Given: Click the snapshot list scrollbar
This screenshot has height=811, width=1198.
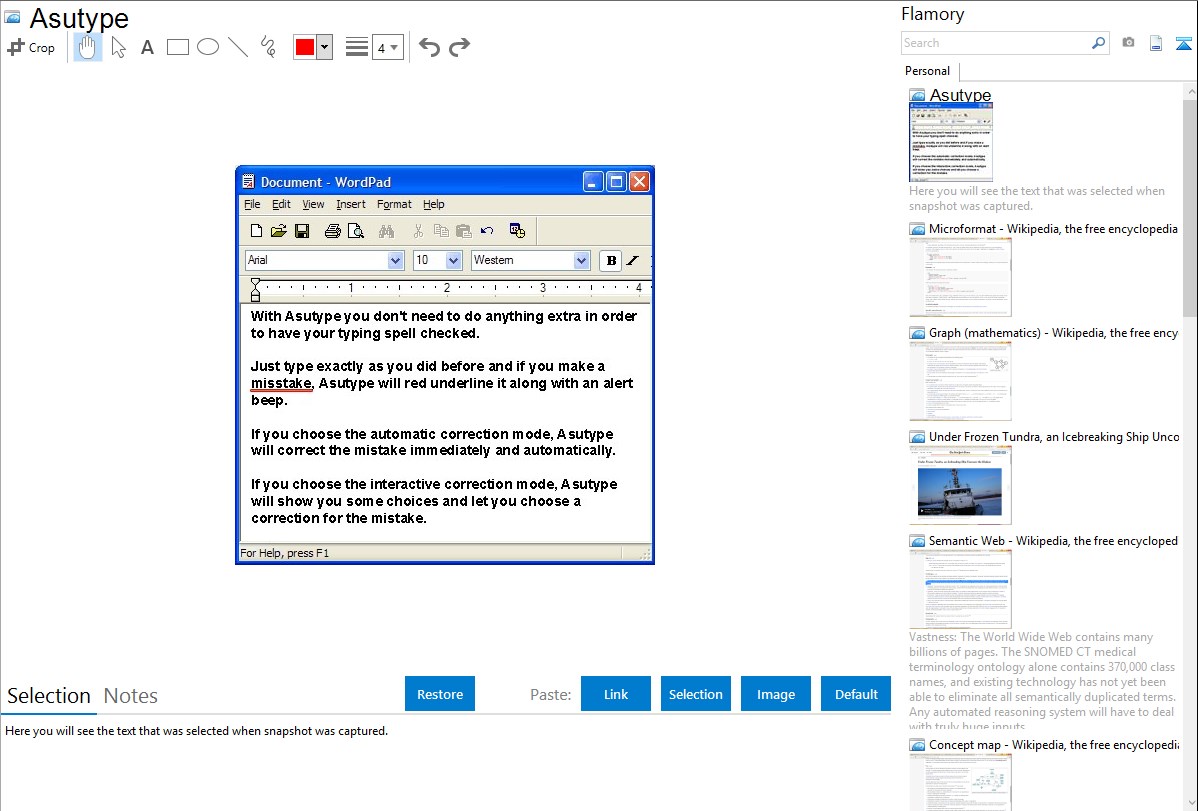Looking at the screenshot, I should pos(1190,206).
